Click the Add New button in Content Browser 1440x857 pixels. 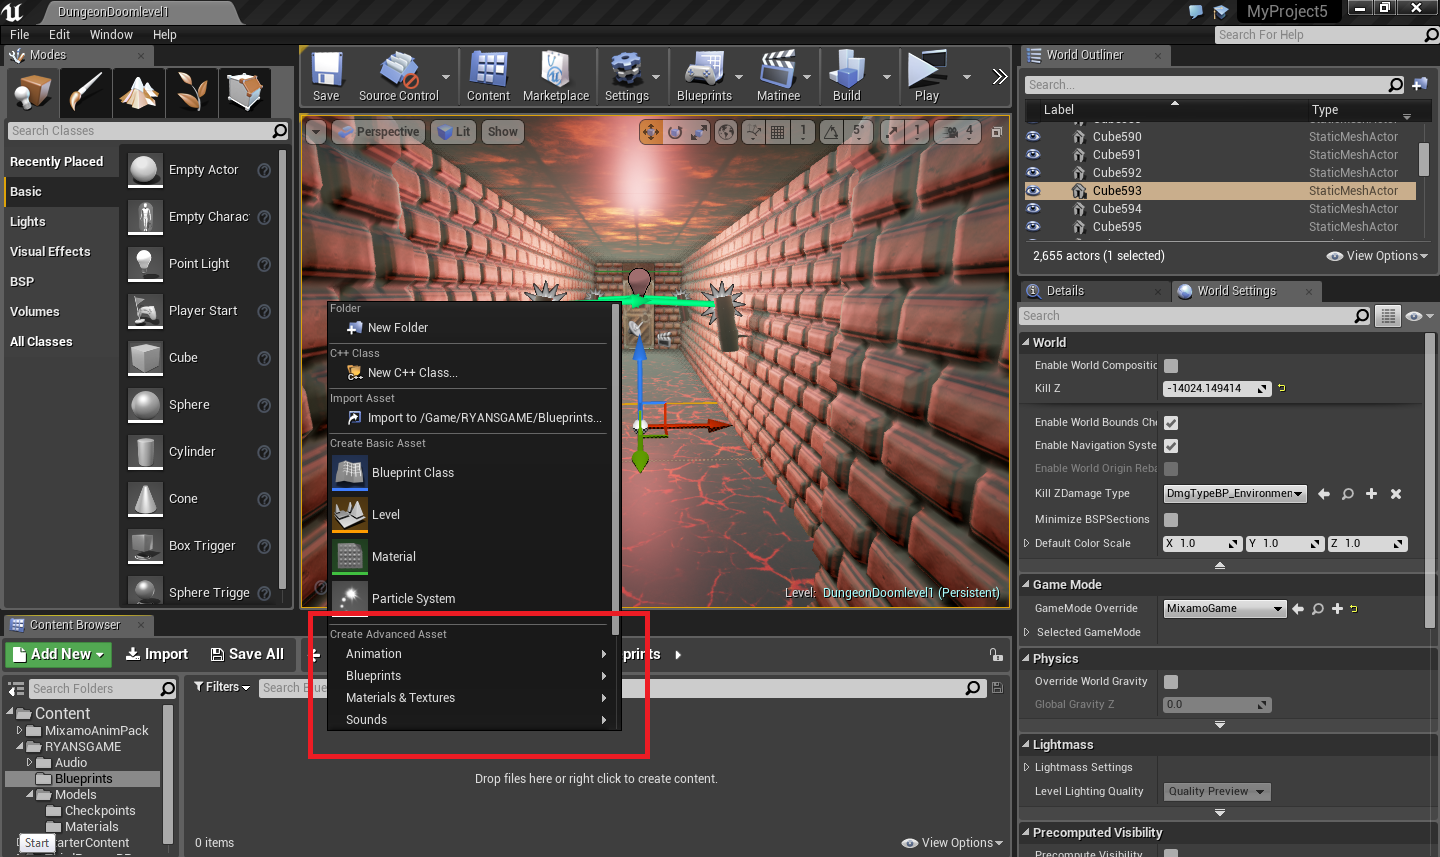pos(58,654)
